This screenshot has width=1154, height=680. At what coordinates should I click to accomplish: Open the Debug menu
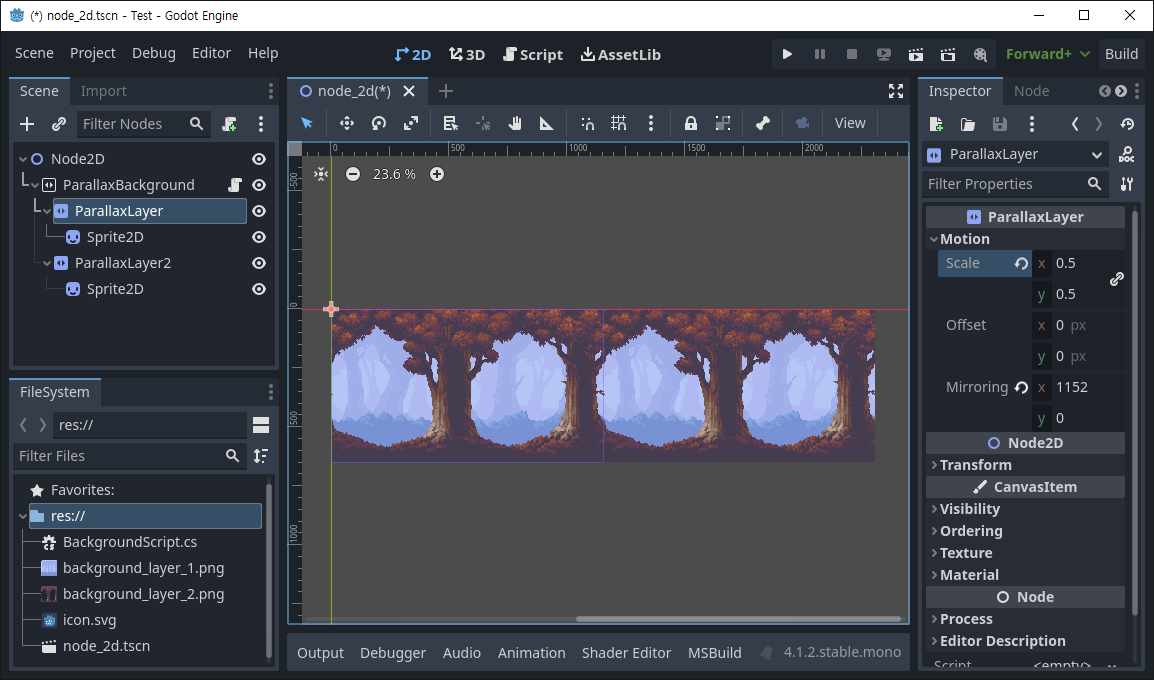[x=154, y=53]
